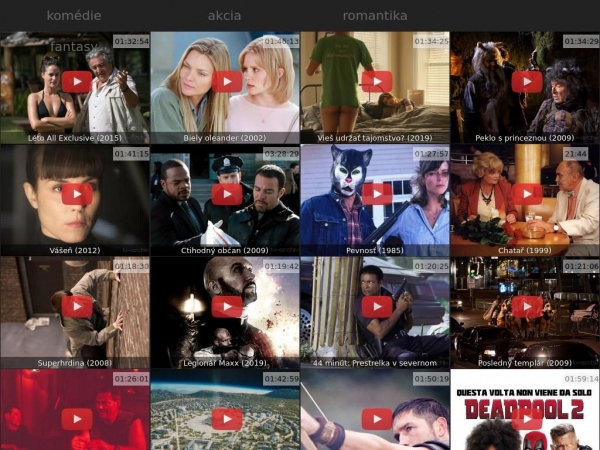Play Biely oleander (2002)

(x=227, y=82)
